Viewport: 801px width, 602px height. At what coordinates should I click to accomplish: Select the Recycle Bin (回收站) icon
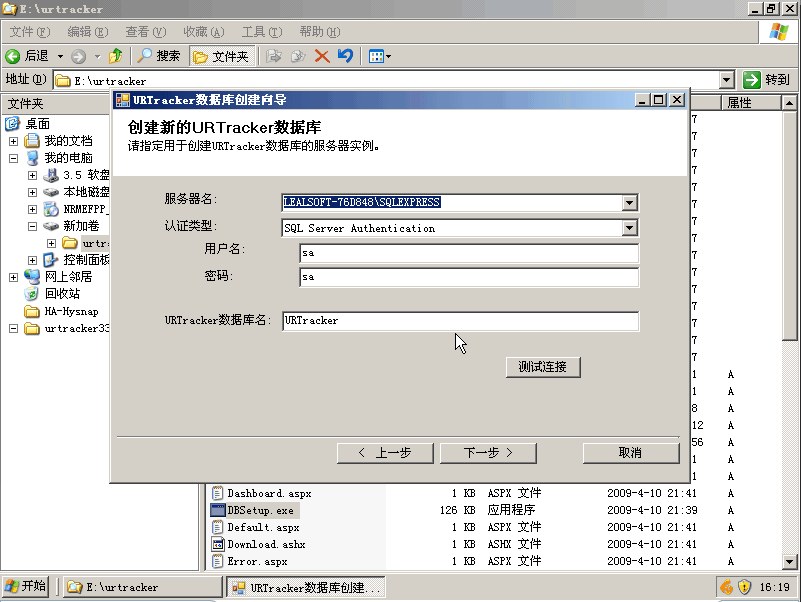click(32, 294)
